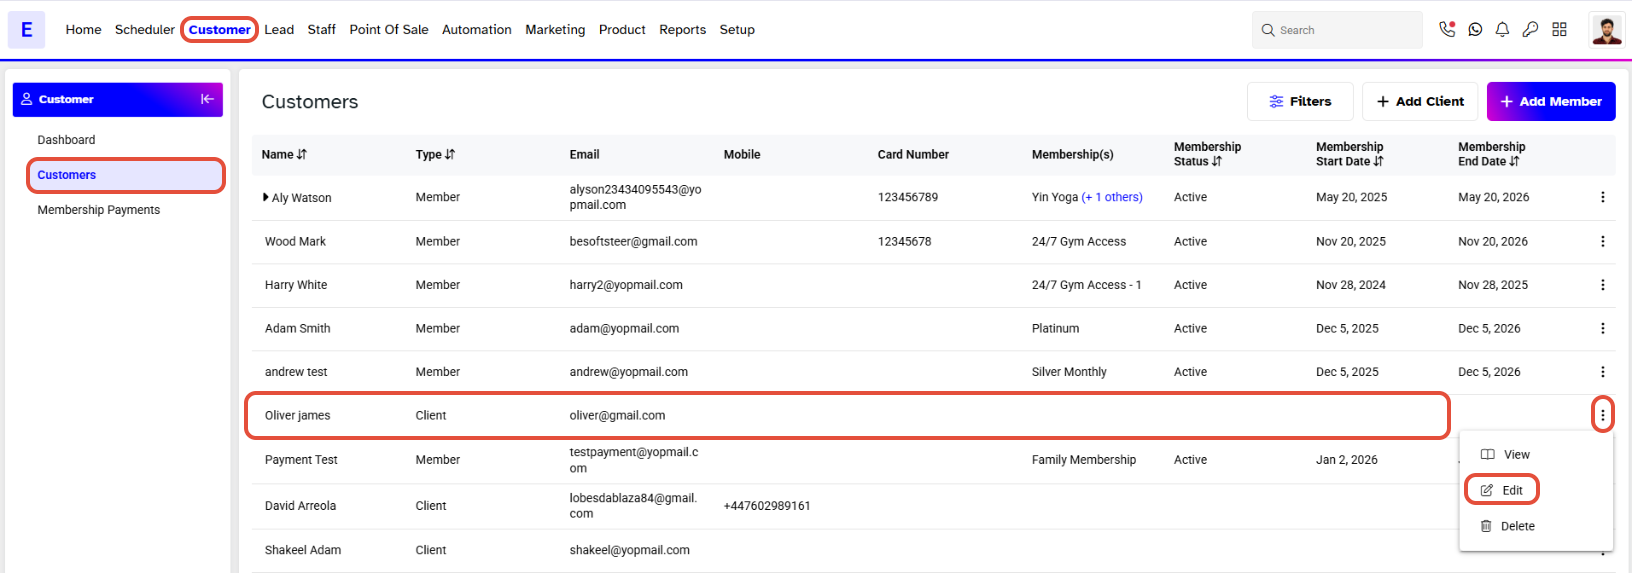Open the phone call icon
The height and width of the screenshot is (573, 1632).
click(x=1447, y=30)
